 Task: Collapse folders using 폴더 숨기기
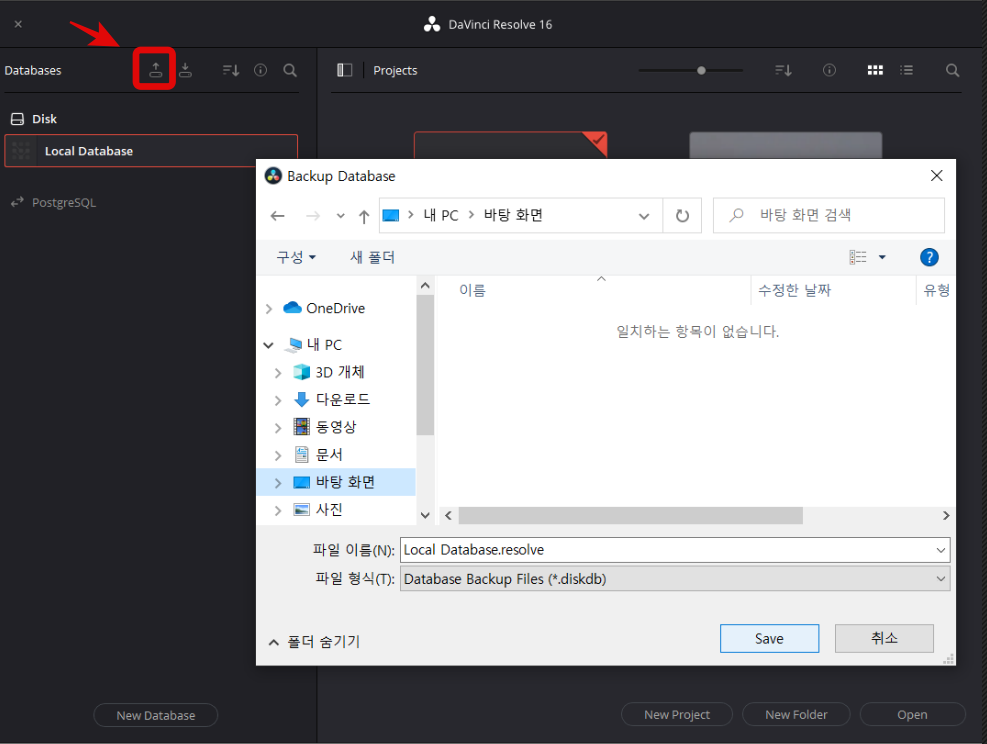tap(312, 641)
